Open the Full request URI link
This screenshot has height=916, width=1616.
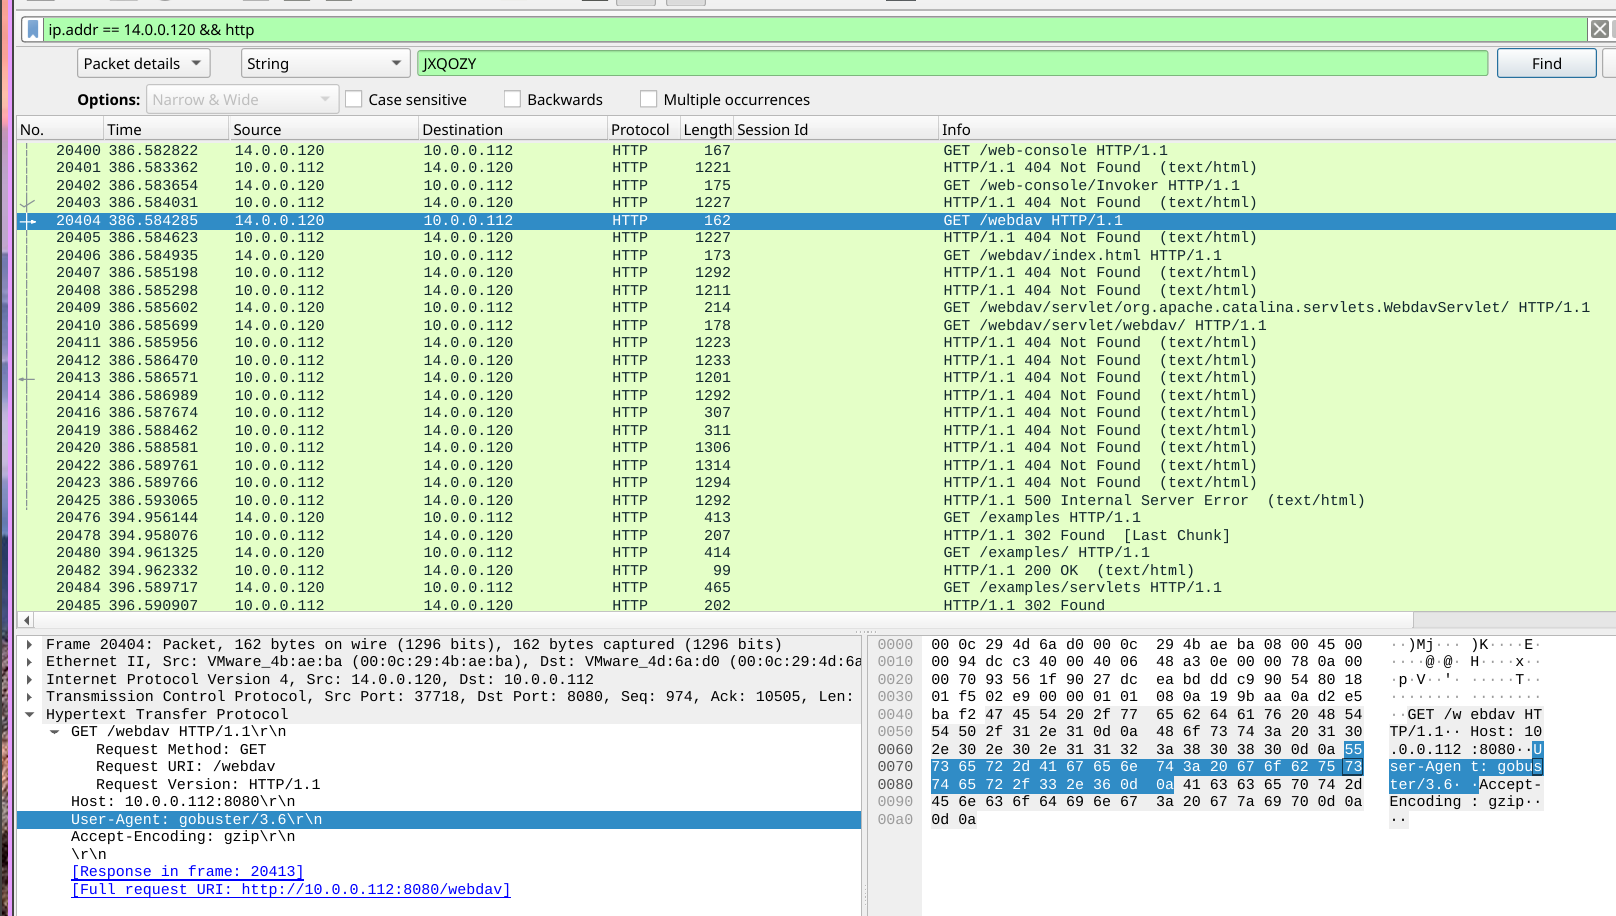tap(291, 890)
